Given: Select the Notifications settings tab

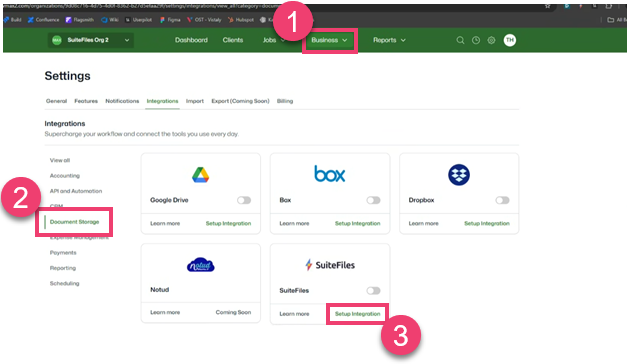Looking at the screenshot, I should (122, 101).
